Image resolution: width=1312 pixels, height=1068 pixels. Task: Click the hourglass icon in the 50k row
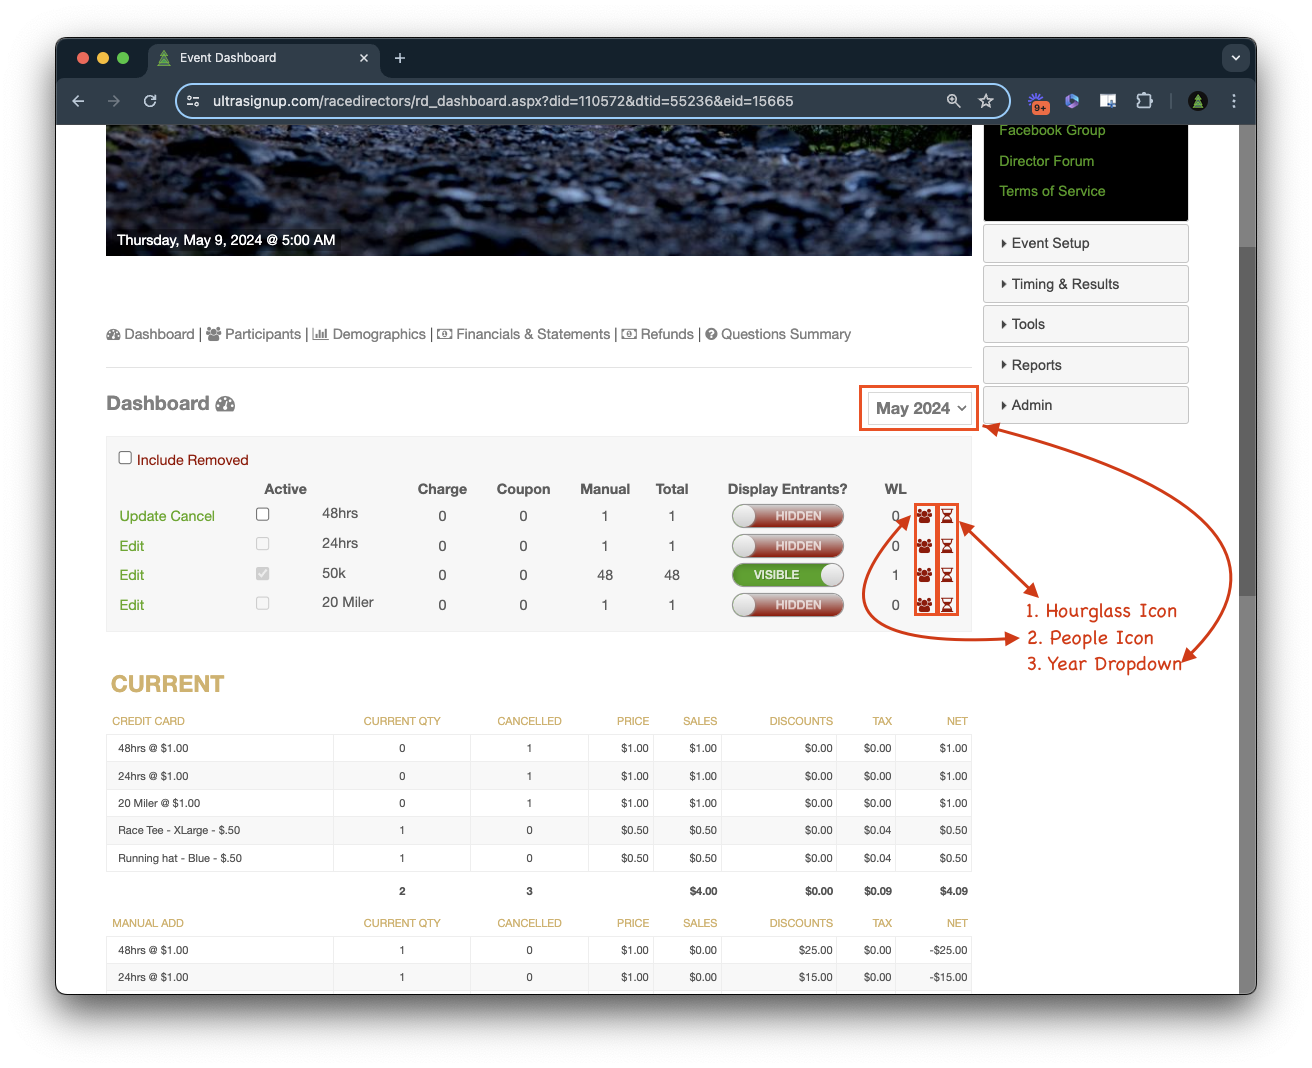pos(947,575)
